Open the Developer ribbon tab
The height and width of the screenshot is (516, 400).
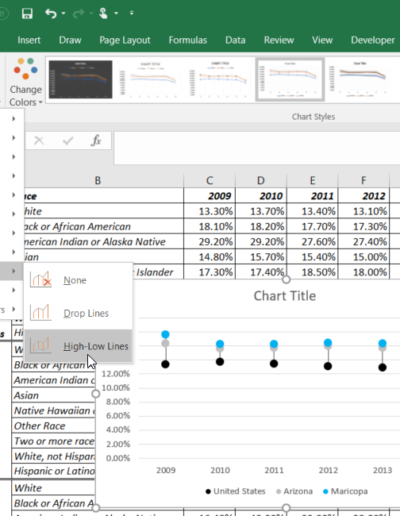pyautogui.click(x=373, y=40)
